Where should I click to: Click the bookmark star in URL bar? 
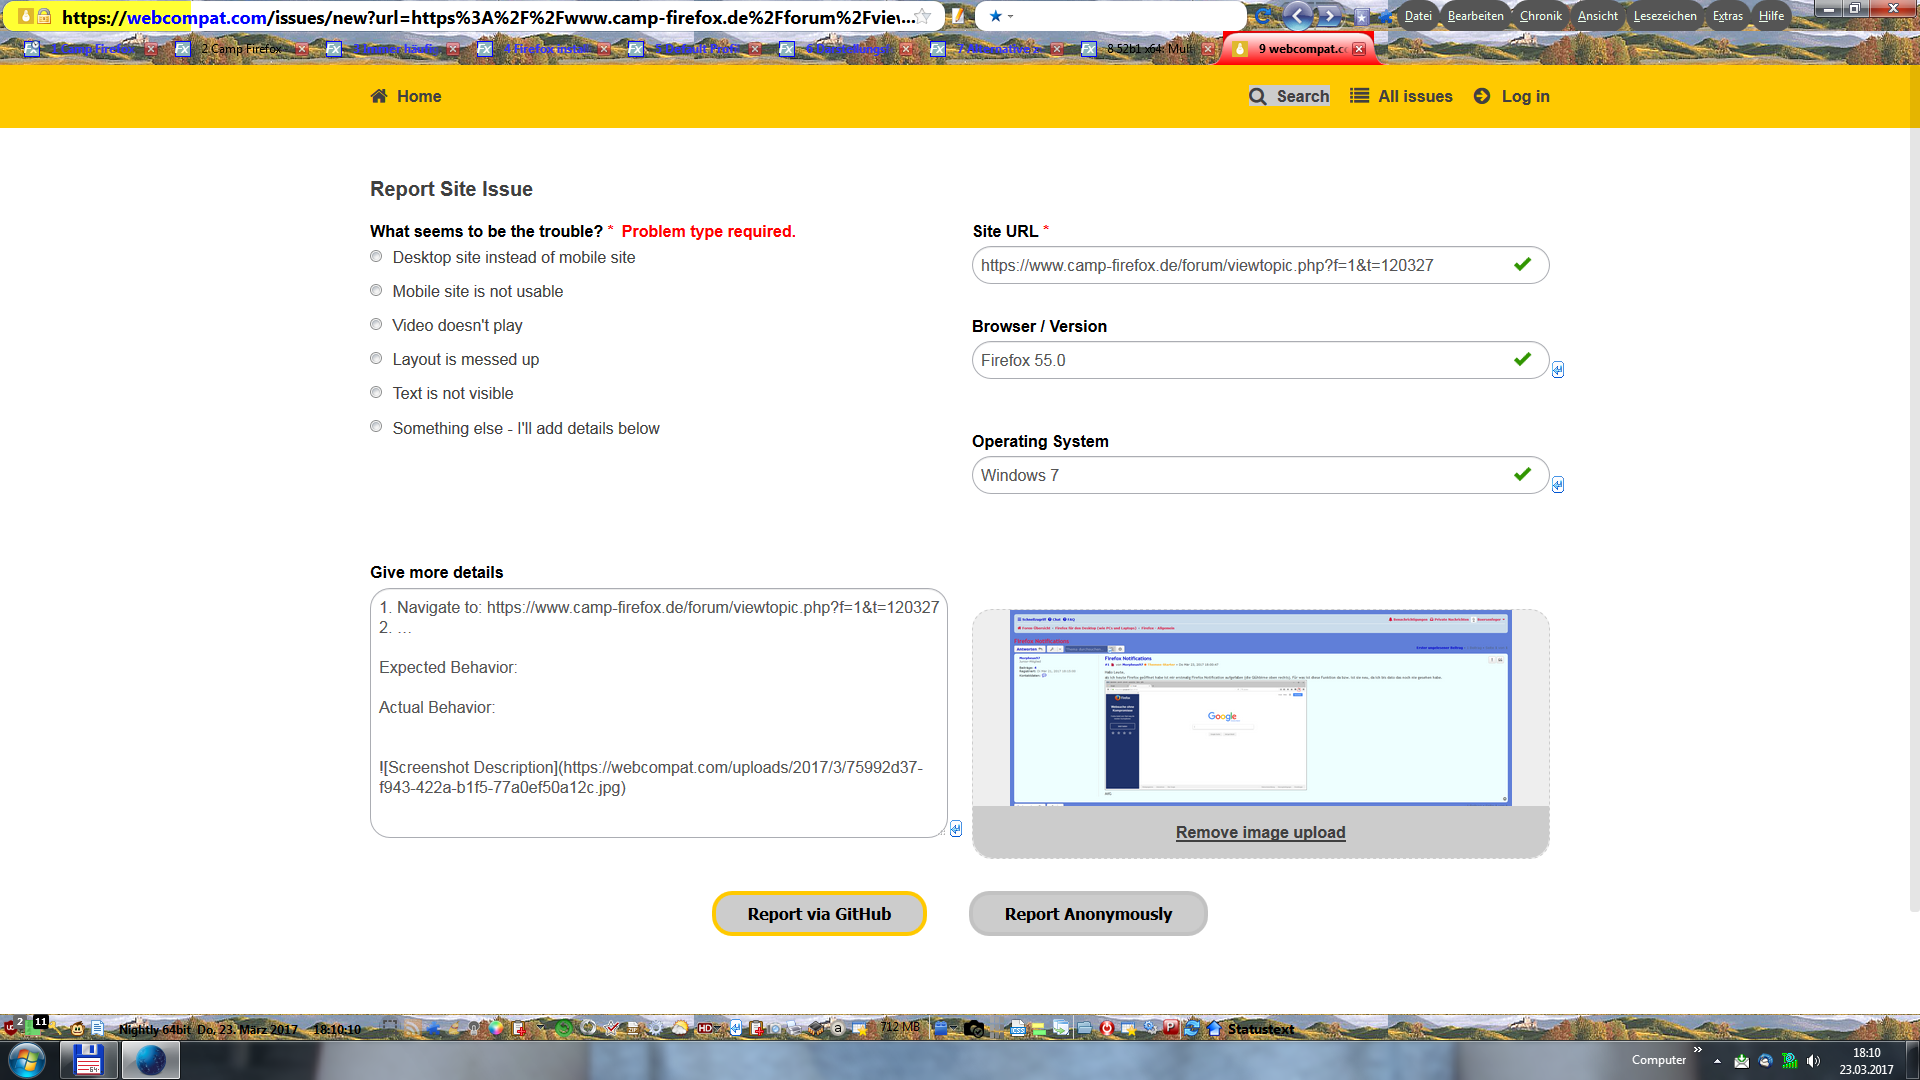(924, 16)
